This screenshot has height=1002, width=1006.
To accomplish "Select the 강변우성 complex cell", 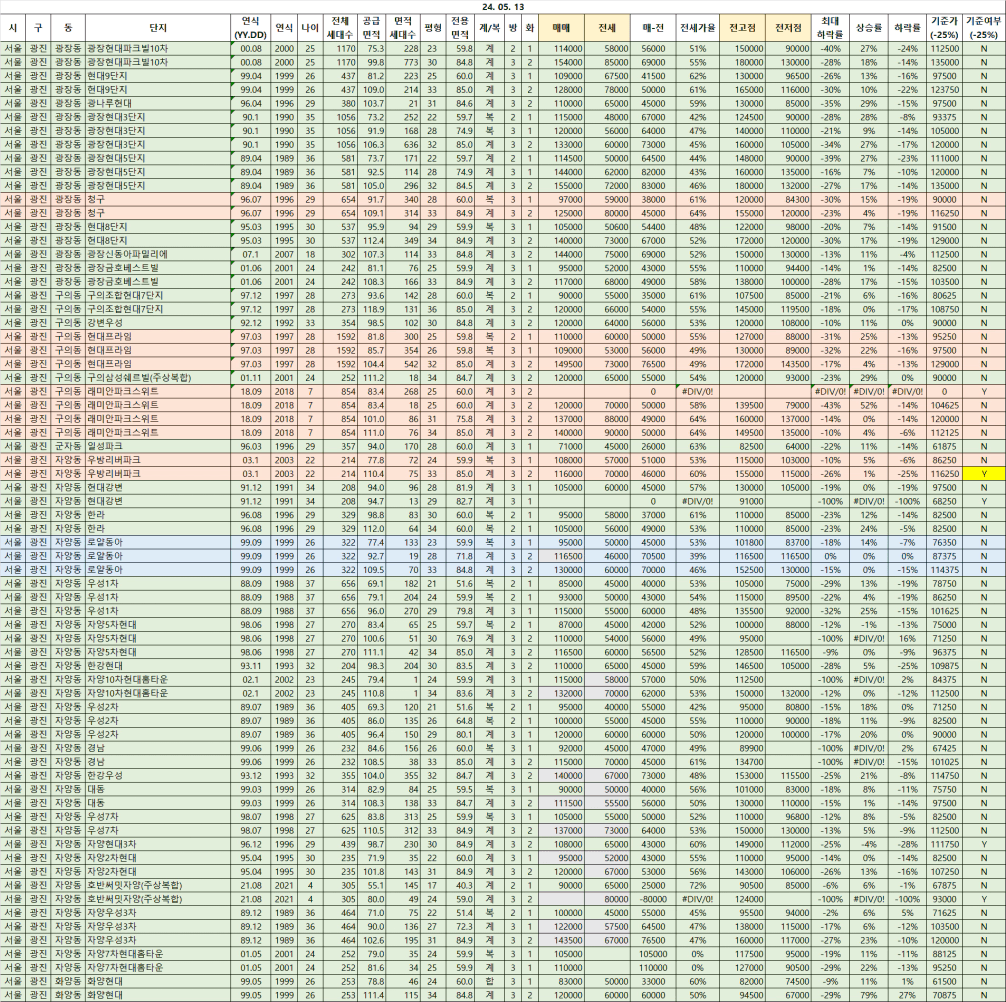I will pos(158,323).
